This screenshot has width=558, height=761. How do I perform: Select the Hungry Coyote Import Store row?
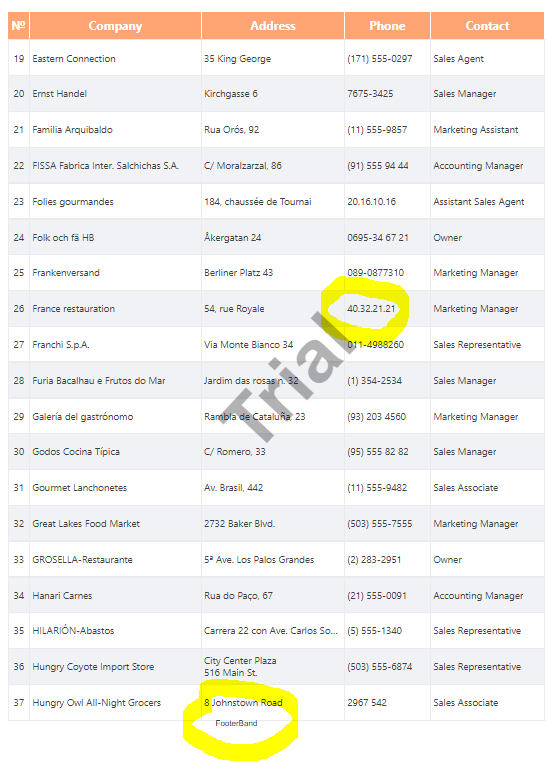(276, 666)
